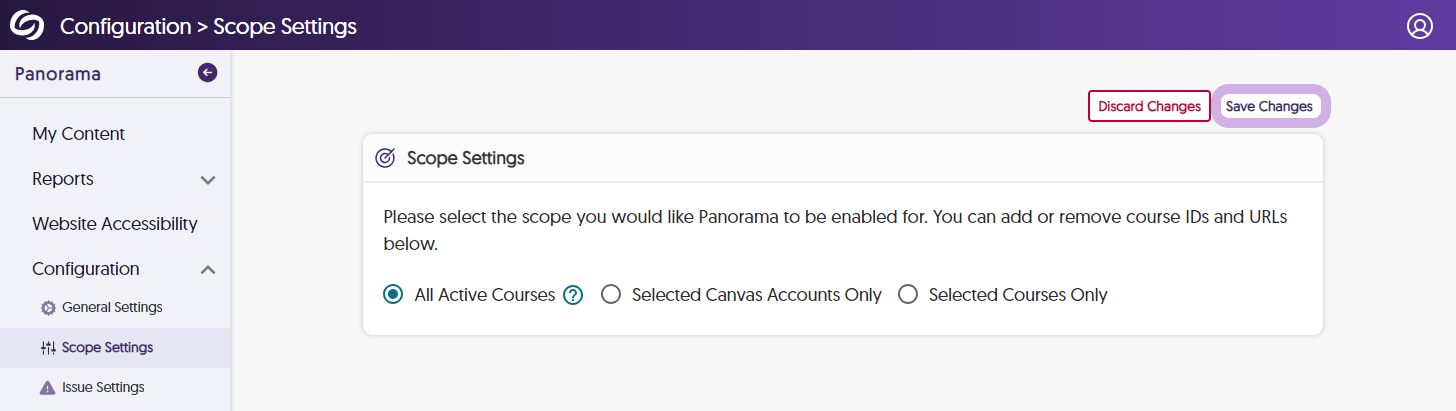Open General Settings in the Configuration submenu
The width and height of the screenshot is (1456, 411).
tap(112, 308)
